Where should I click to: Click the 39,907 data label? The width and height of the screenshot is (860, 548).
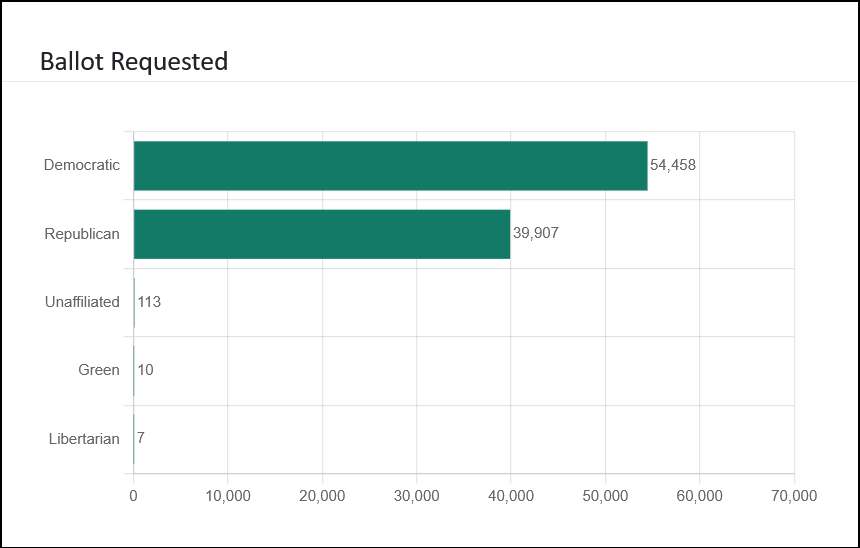click(x=535, y=234)
